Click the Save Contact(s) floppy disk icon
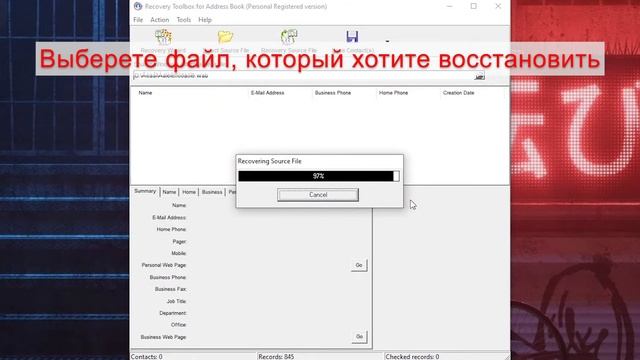Image resolution: width=640 pixels, height=360 pixels. [352, 36]
